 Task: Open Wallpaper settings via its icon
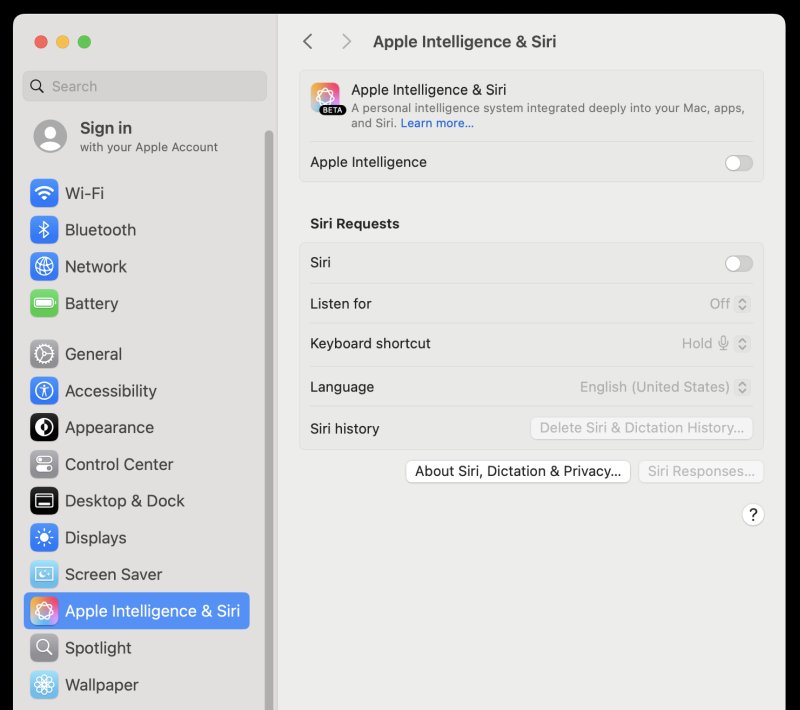[44, 685]
